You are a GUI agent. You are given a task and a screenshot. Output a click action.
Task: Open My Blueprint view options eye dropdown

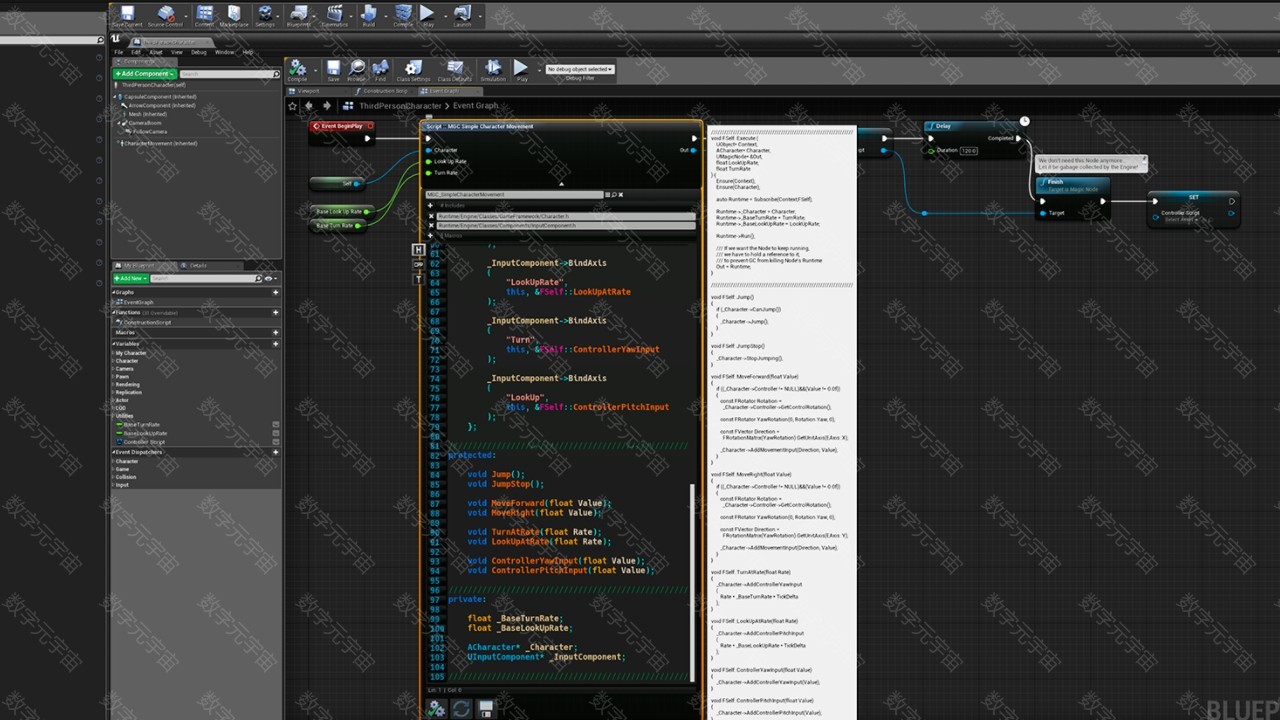270,278
